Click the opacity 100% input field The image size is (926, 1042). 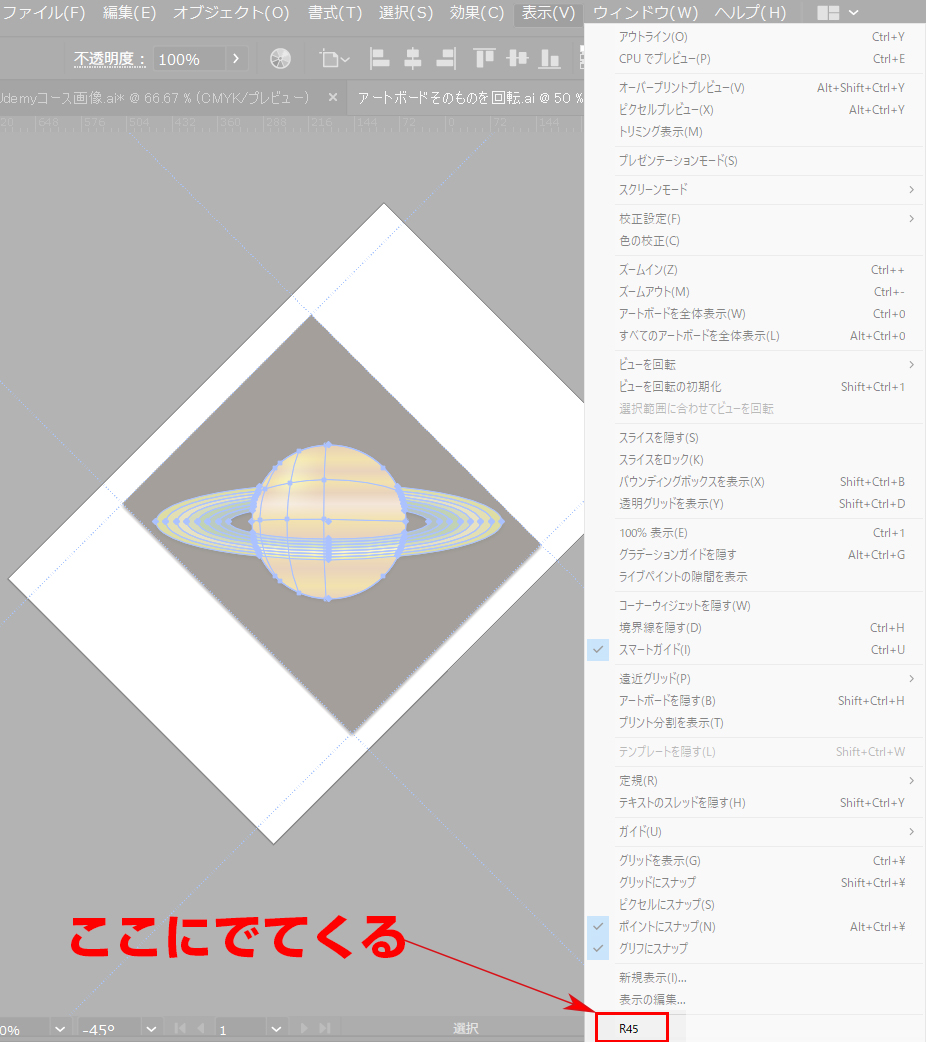pyautogui.click(x=189, y=59)
